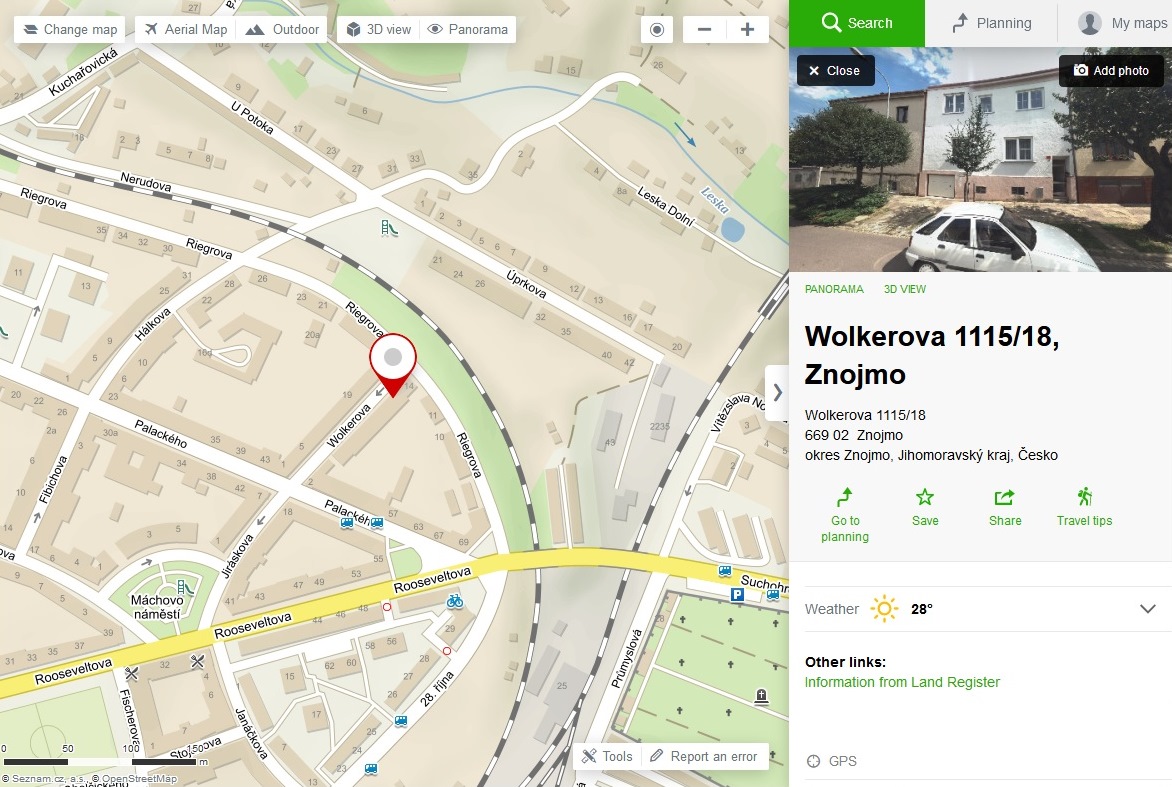Switch to the Outdoor map layer
This screenshot has width=1172, height=787.
[x=283, y=30]
